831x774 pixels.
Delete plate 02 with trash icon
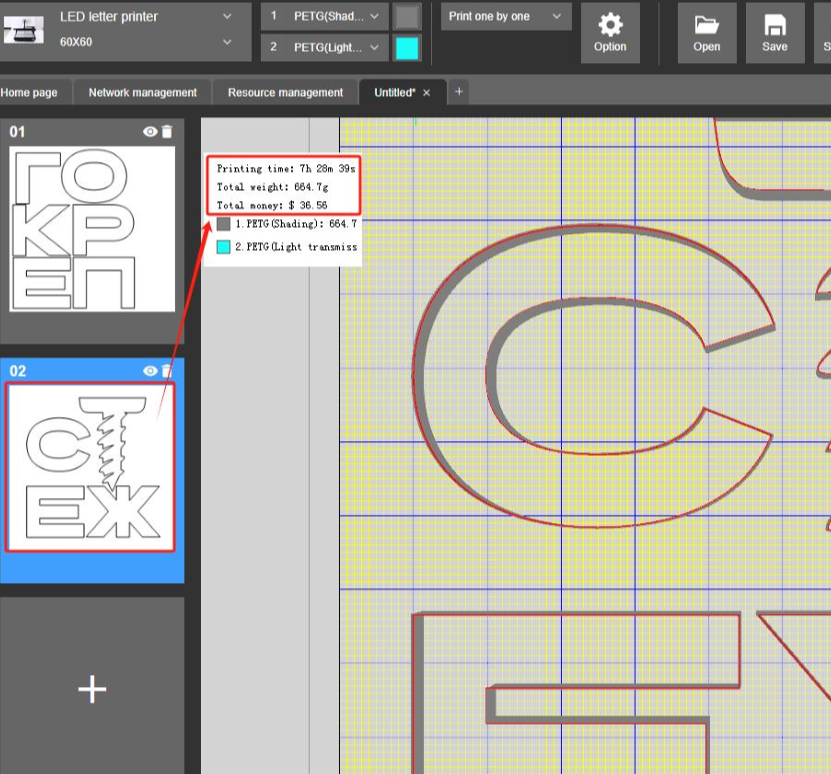[x=167, y=371]
